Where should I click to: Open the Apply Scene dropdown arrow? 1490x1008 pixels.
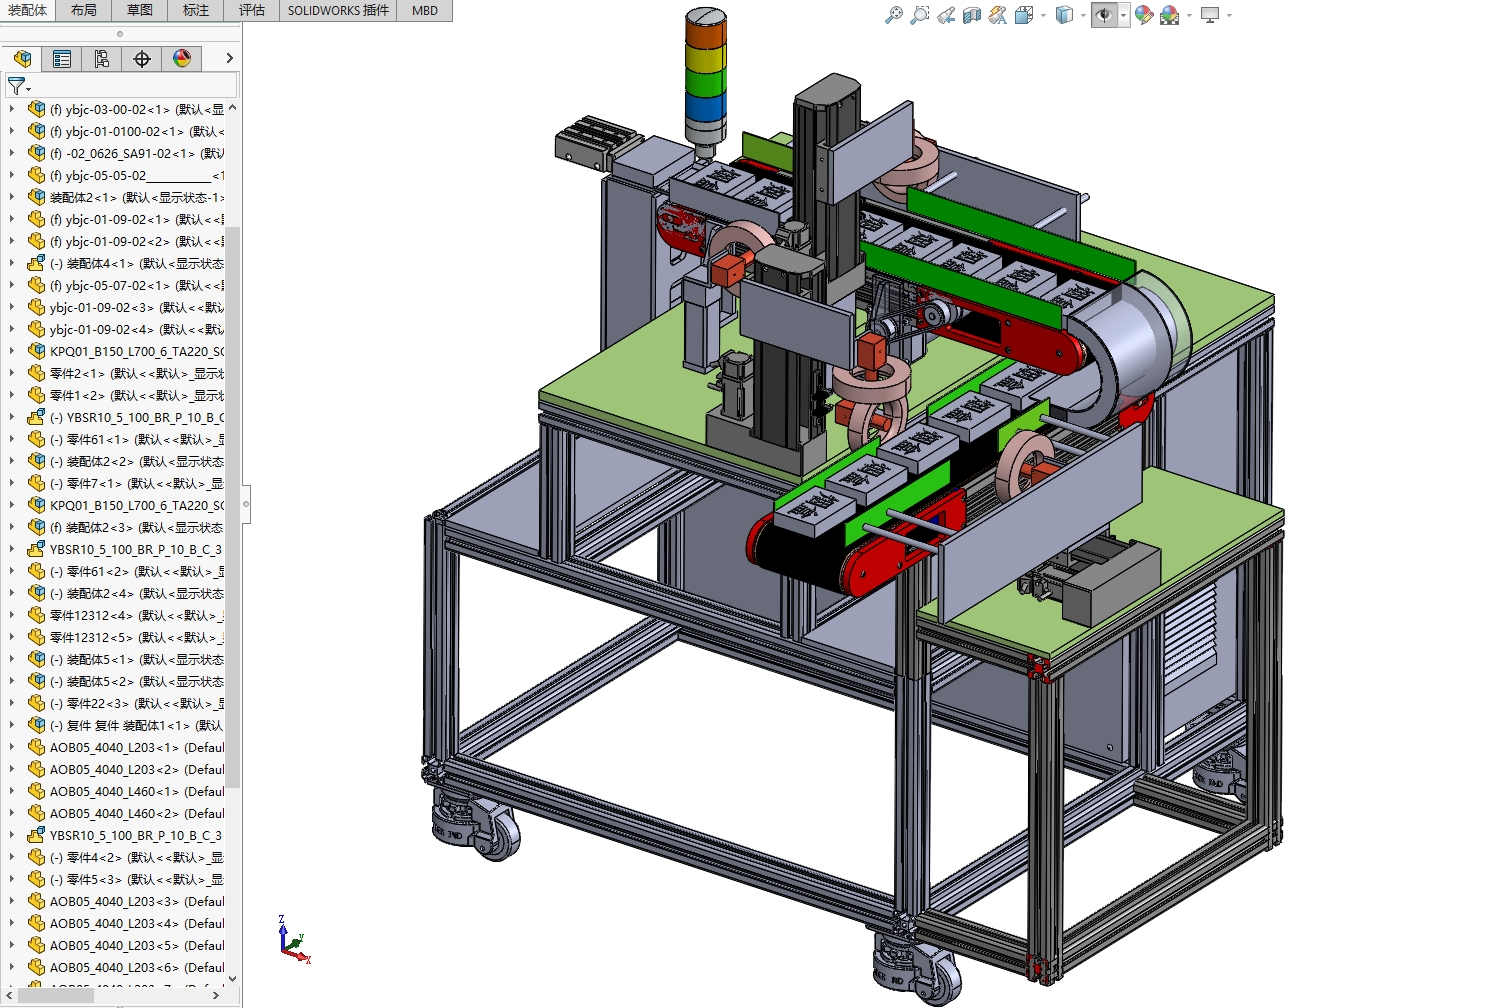click(1188, 15)
